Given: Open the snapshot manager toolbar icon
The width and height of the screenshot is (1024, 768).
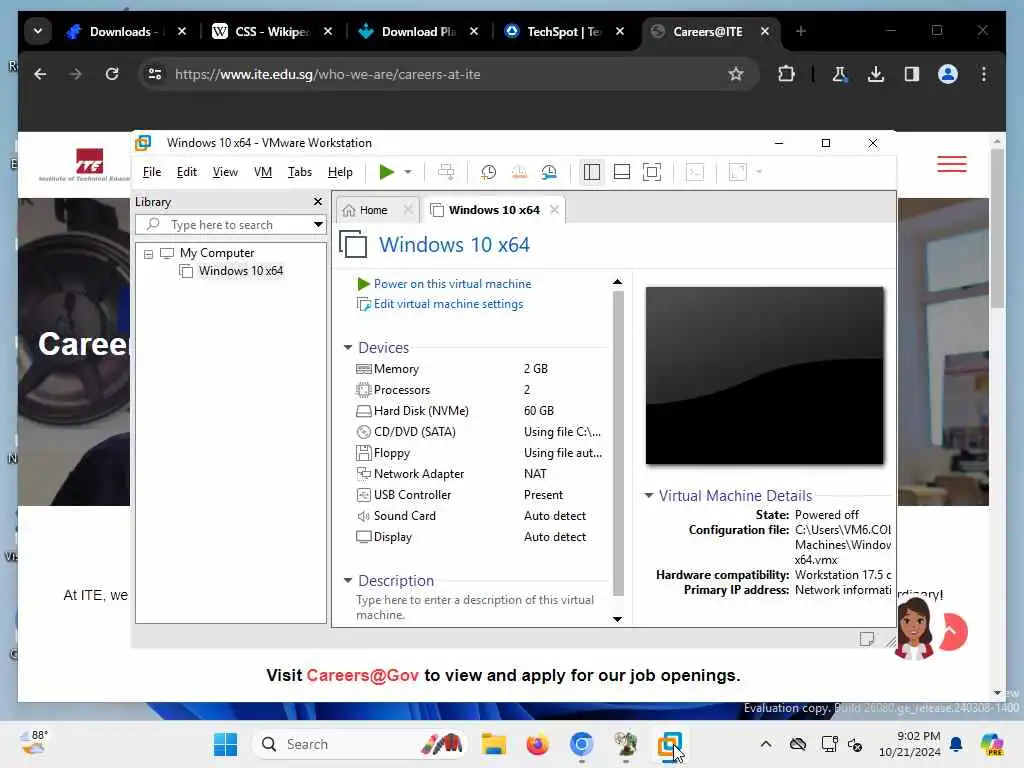Looking at the screenshot, I should [x=549, y=172].
